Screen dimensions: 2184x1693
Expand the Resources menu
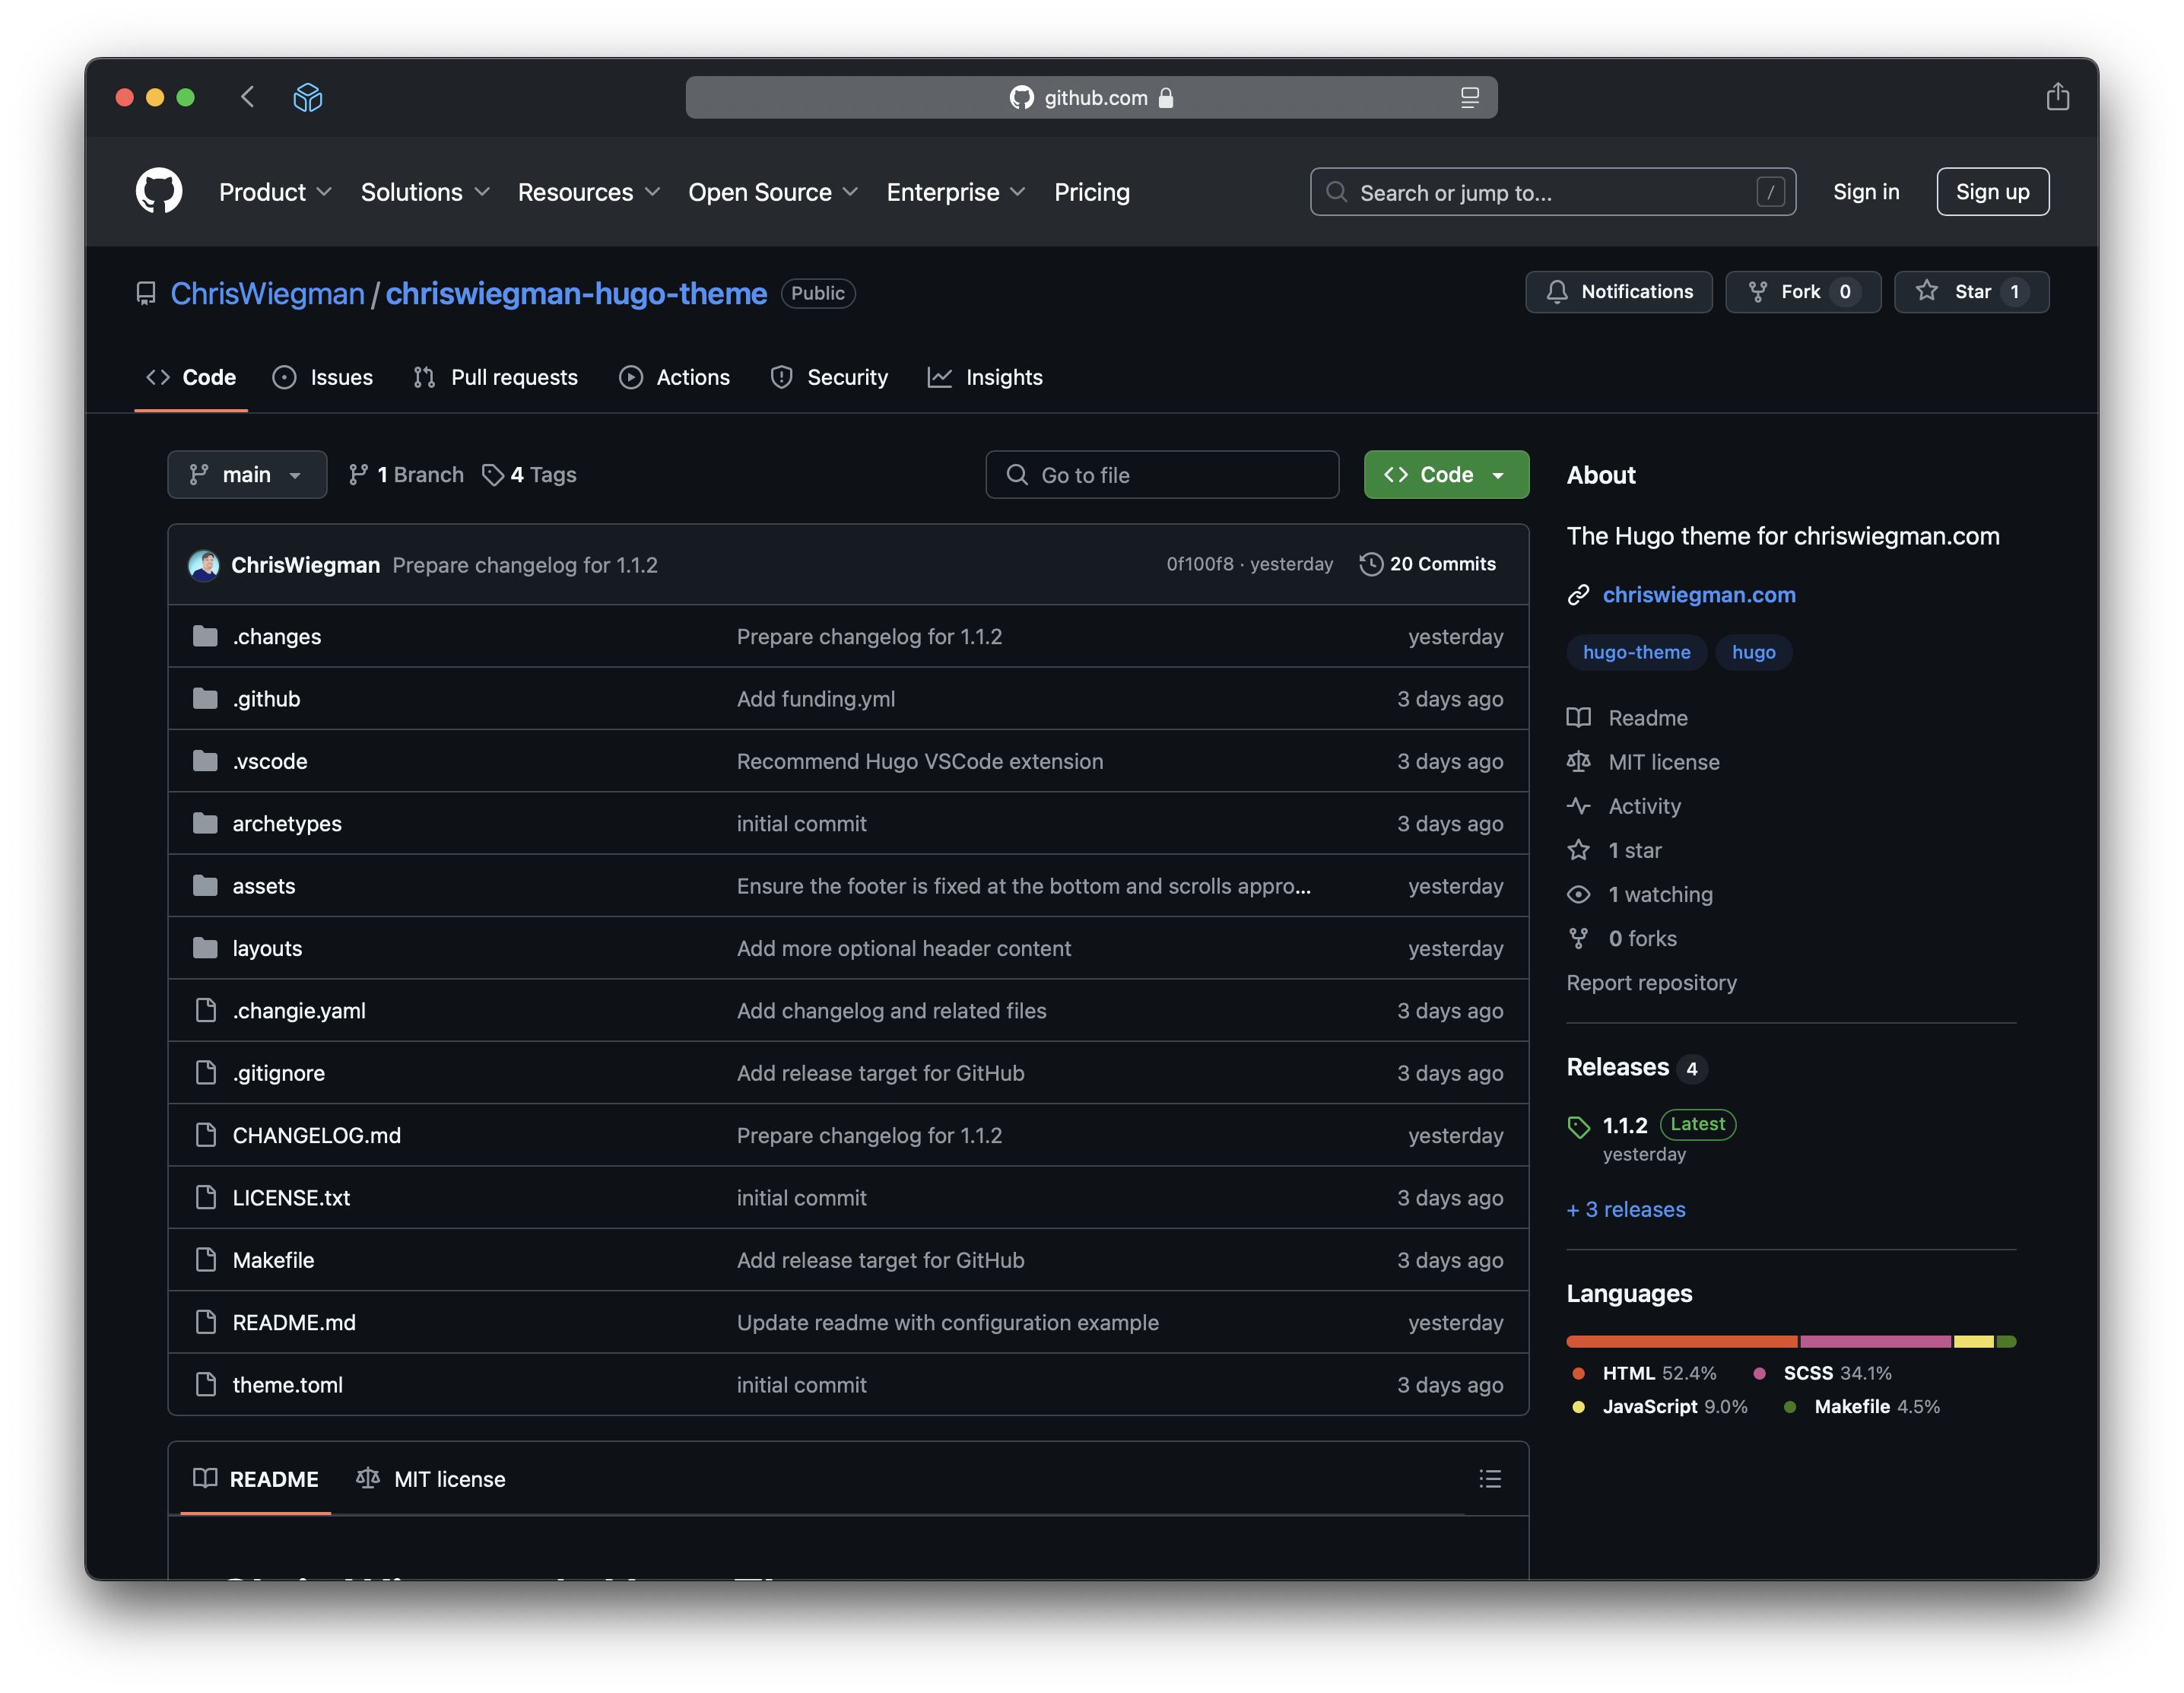click(x=589, y=192)
